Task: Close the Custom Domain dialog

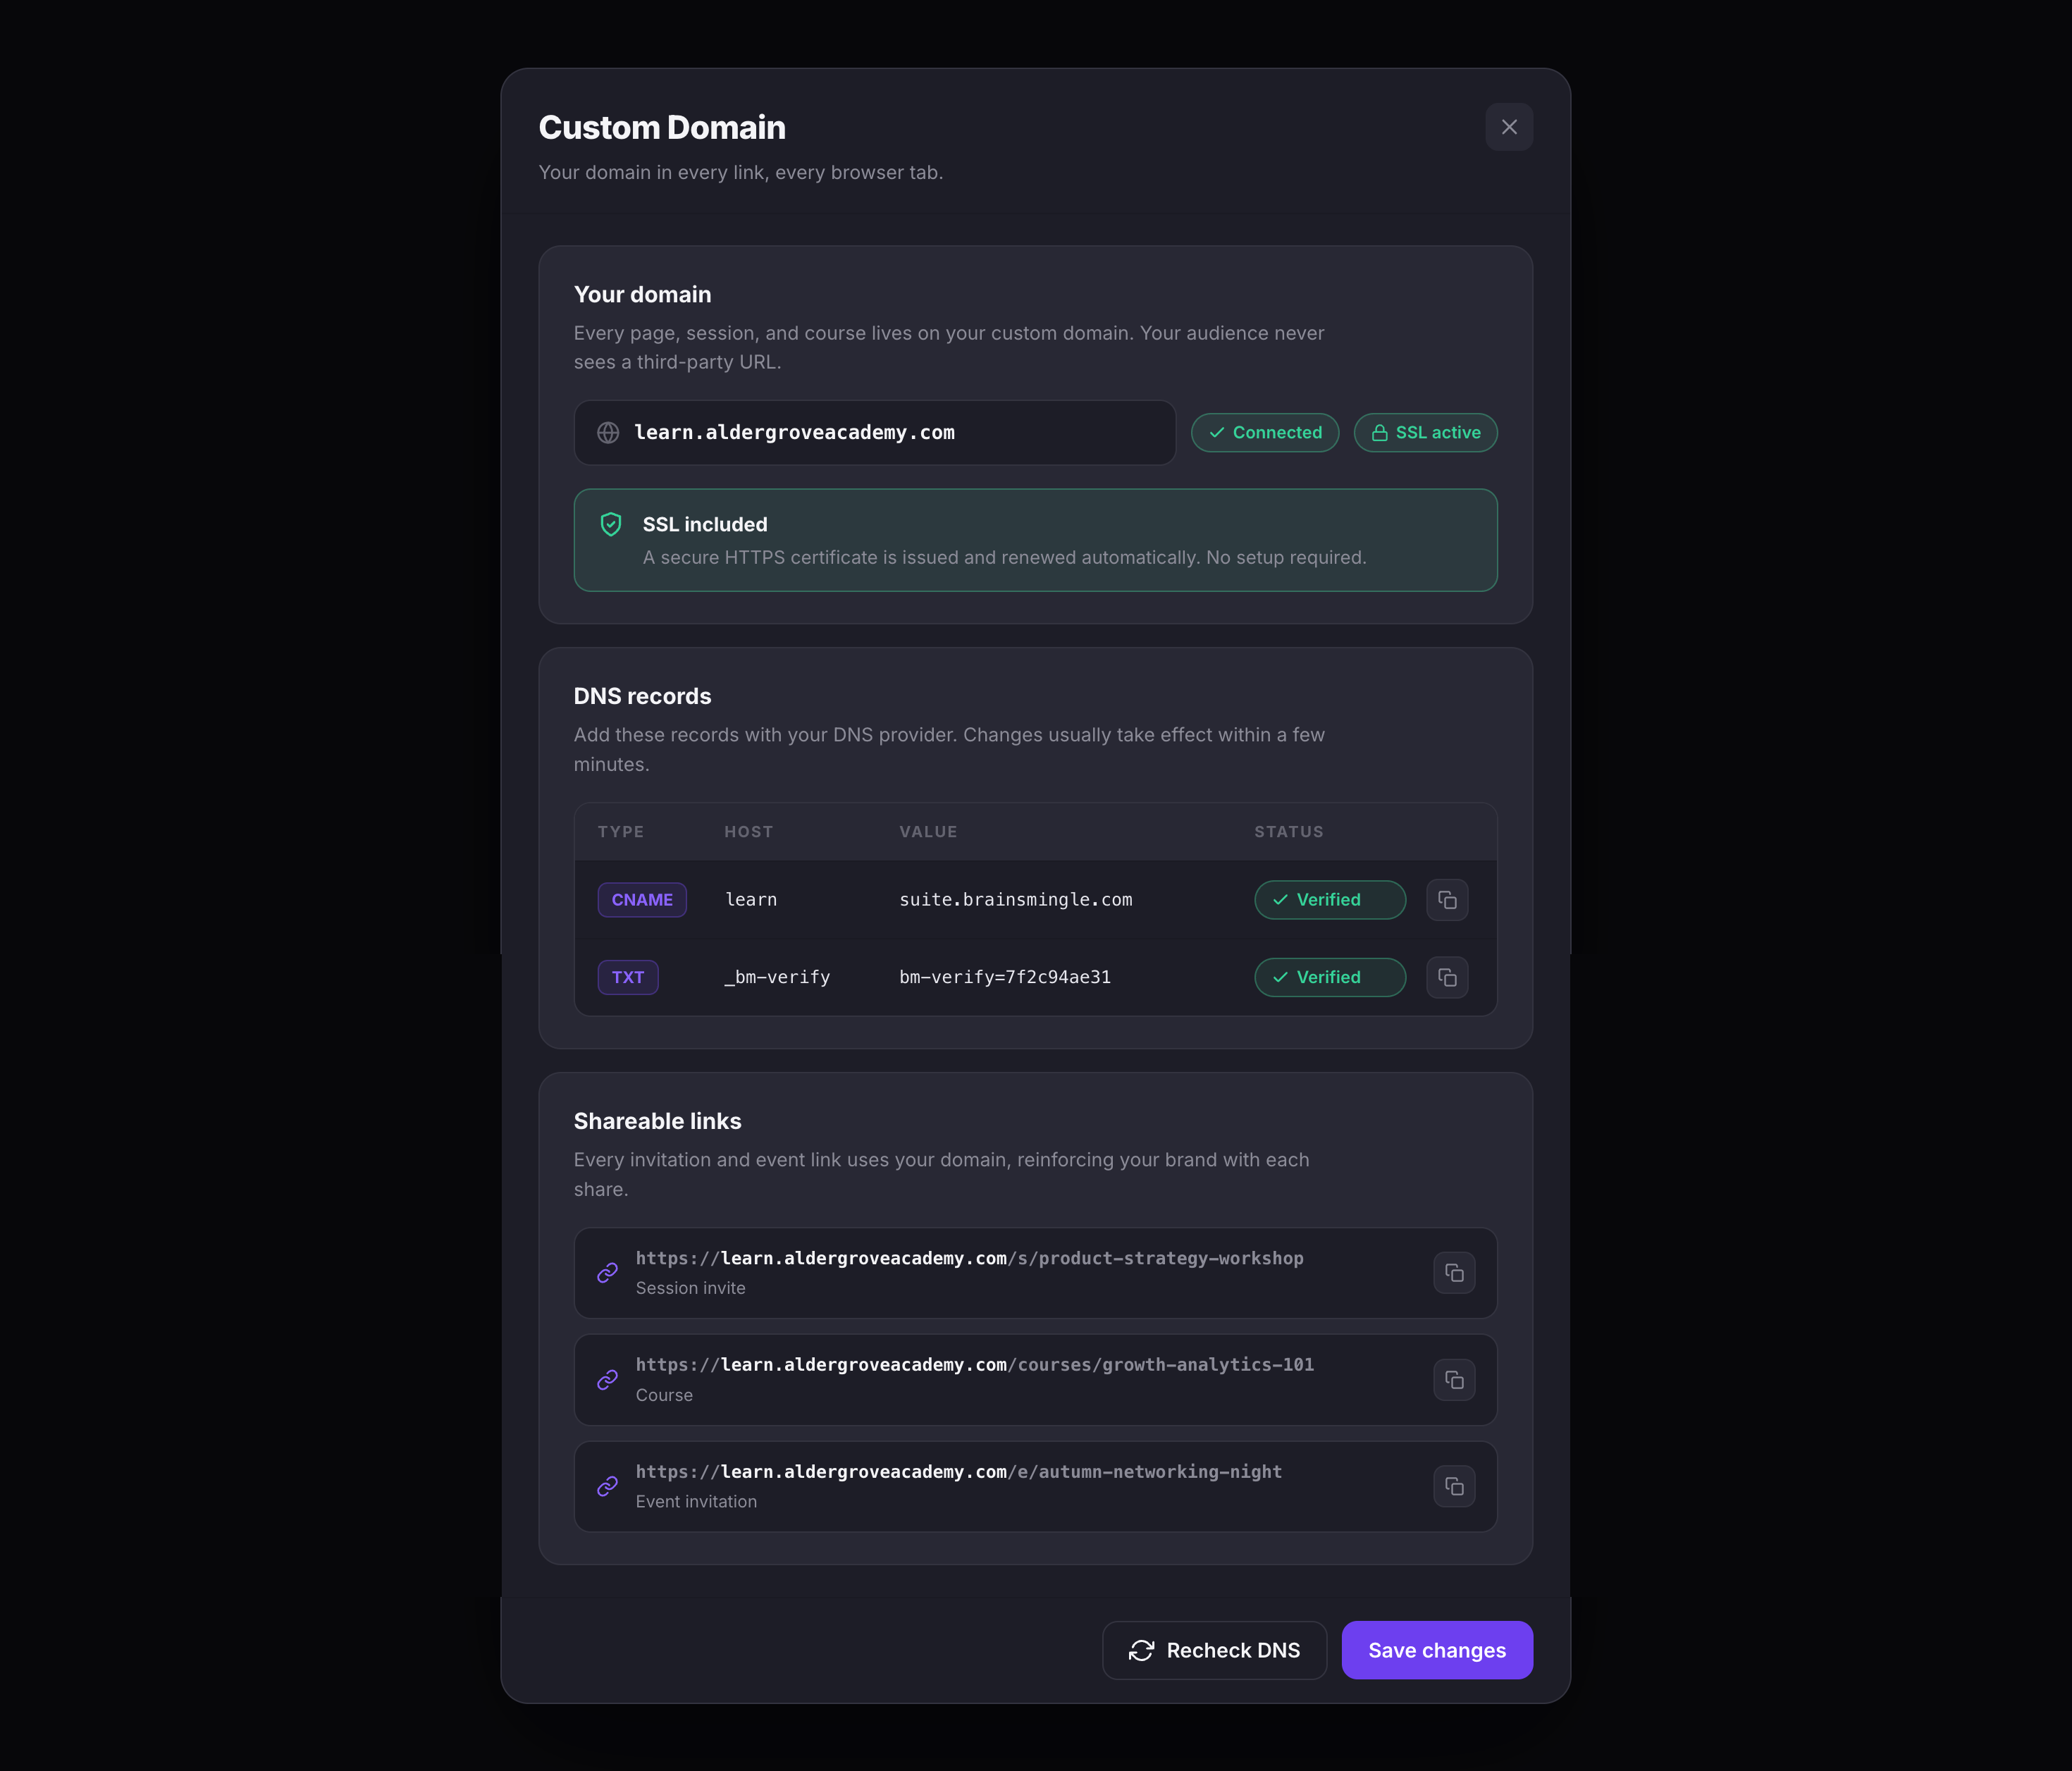Action: click(x=1508, y=127)
